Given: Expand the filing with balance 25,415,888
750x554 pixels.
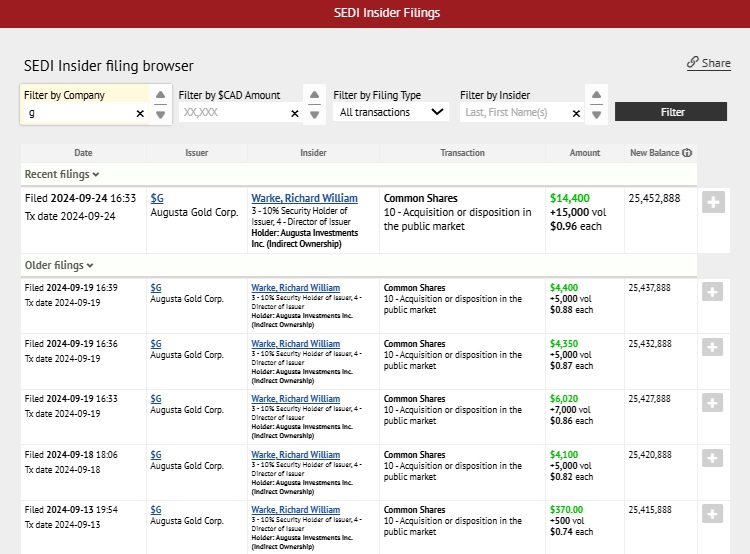Looking at the screenshot, I should [x=712, y=514].
